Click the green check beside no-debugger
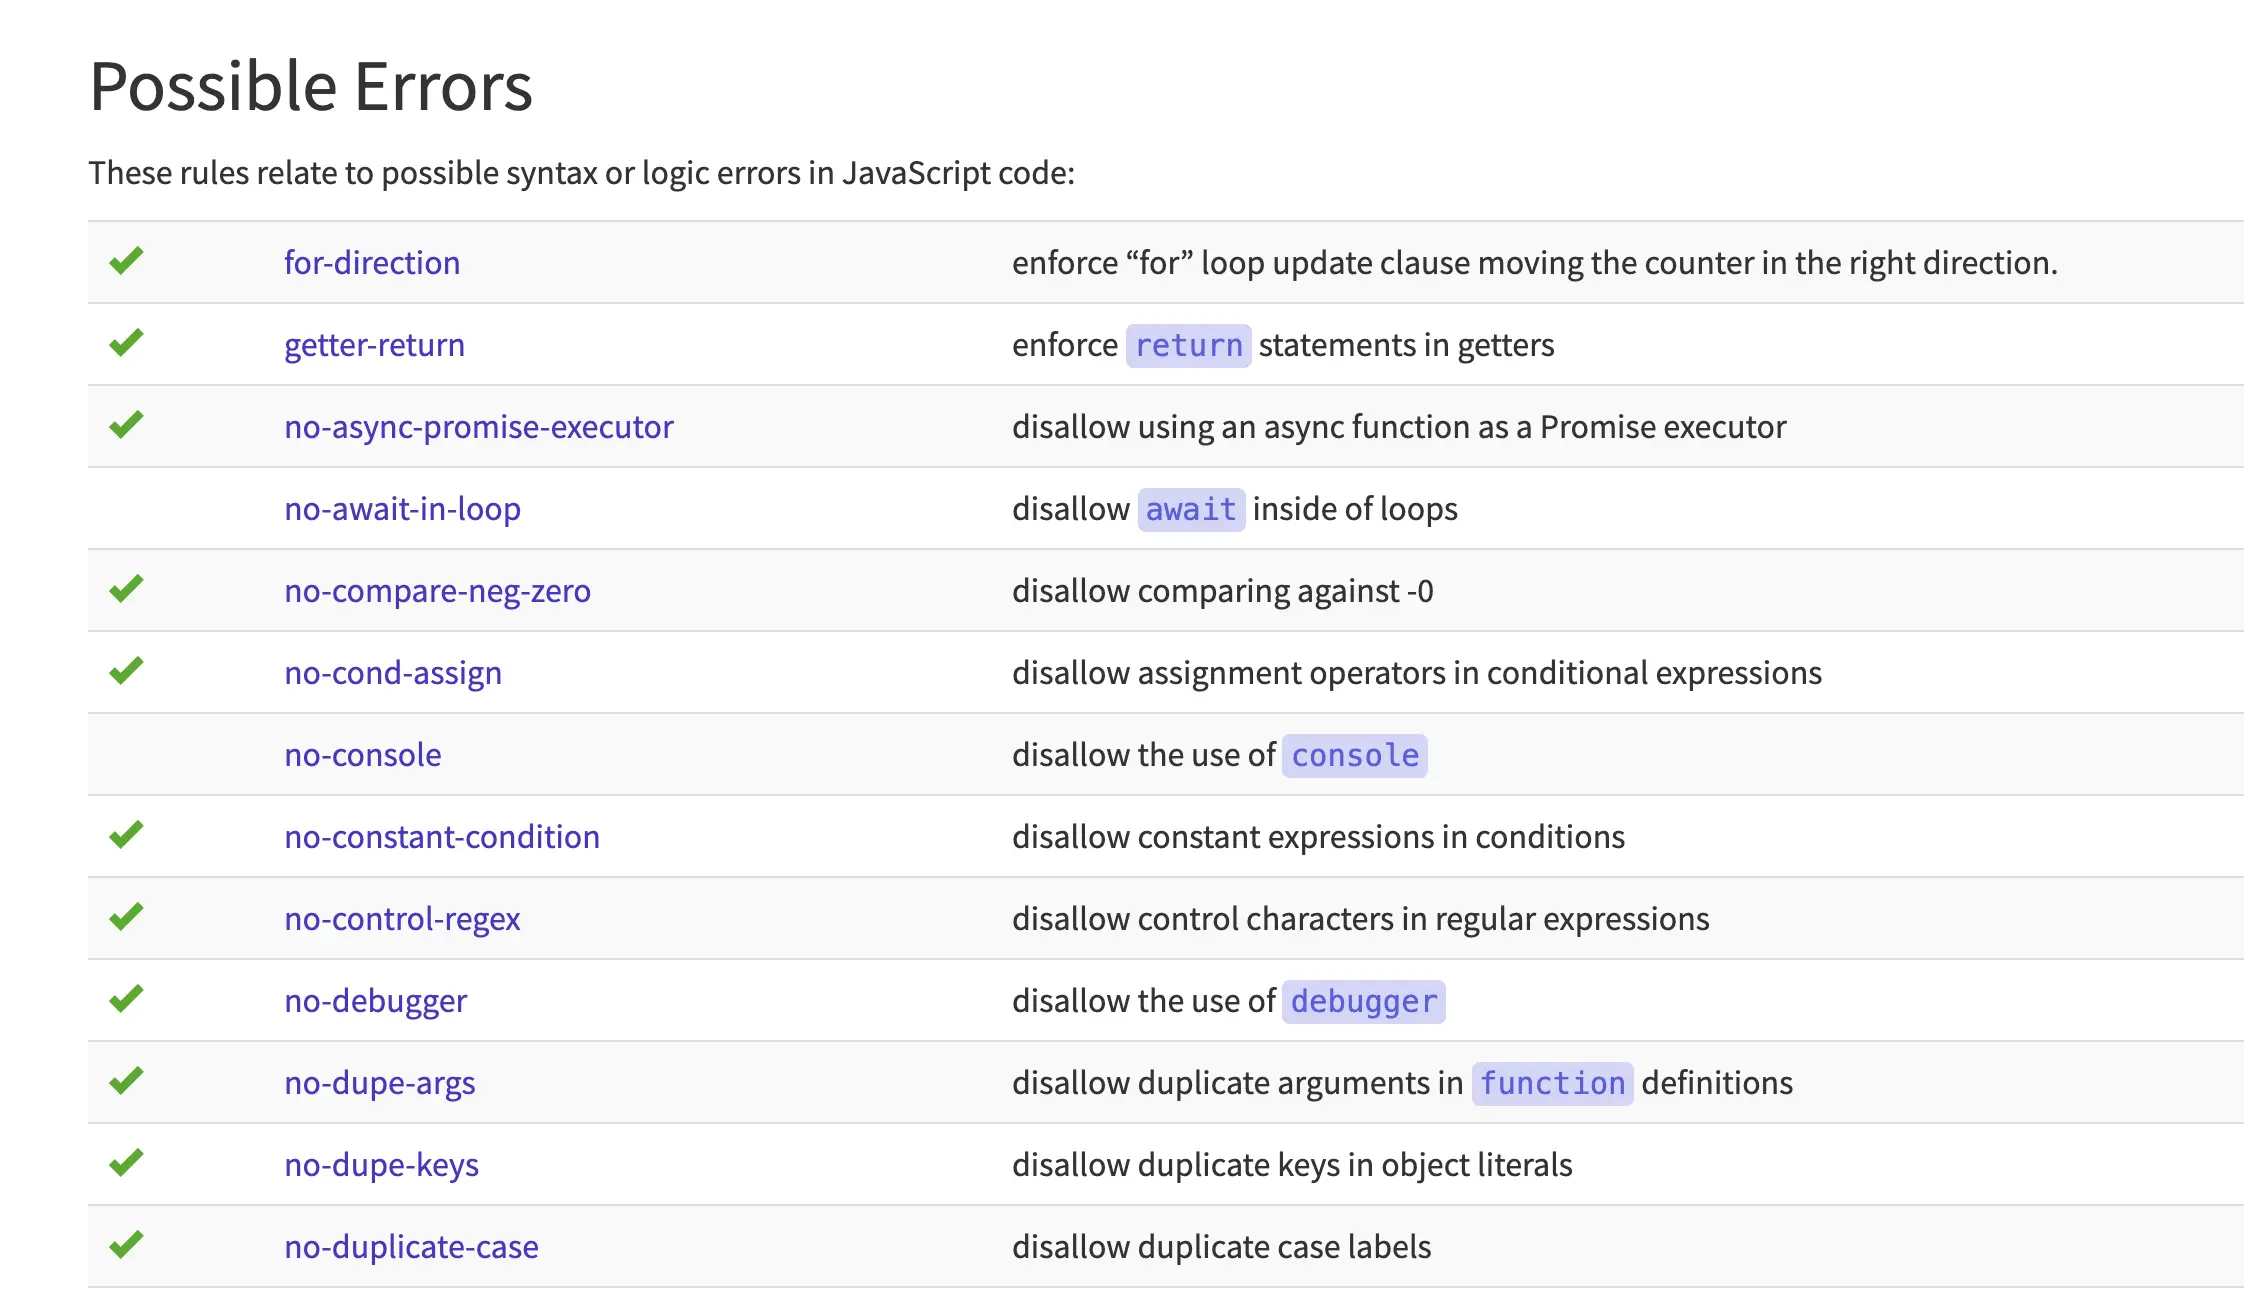 (x=126, y=999)
